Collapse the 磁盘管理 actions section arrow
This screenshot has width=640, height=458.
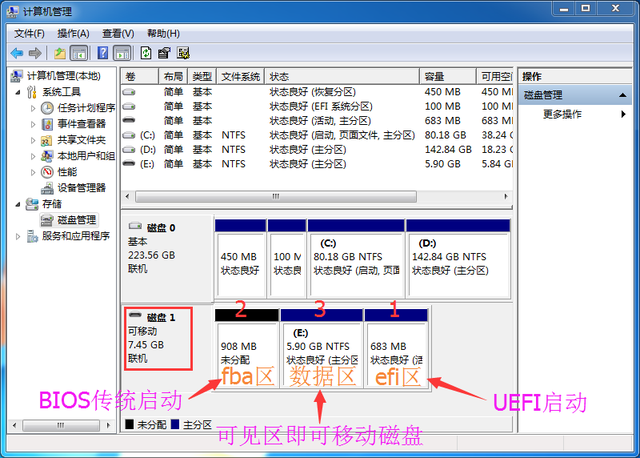[622, 95]
